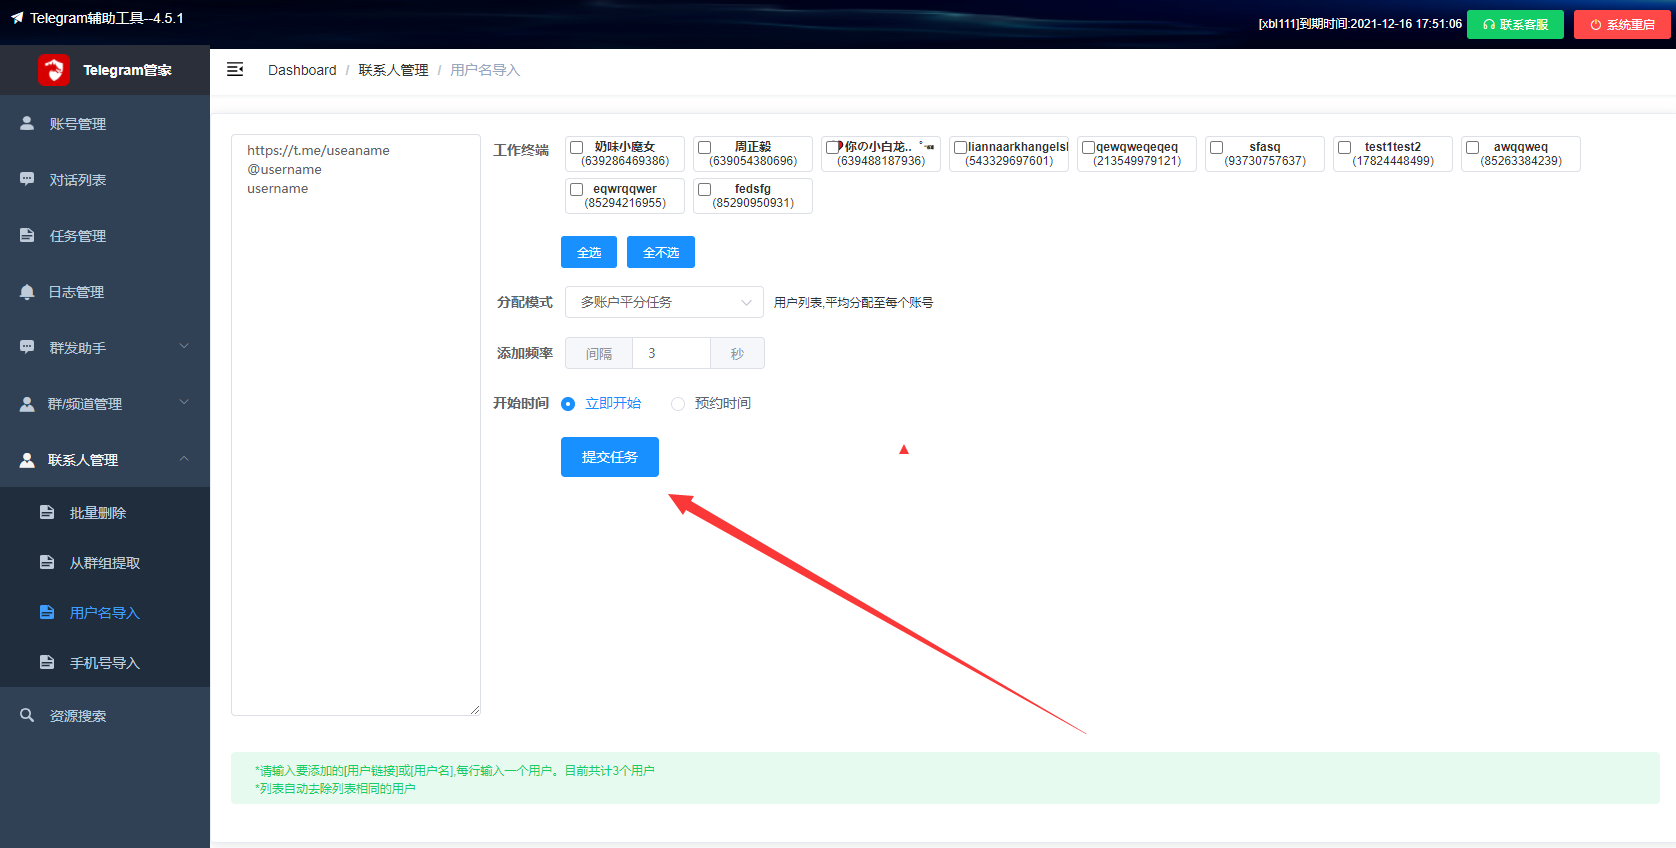Expand the 群发助手 menu chevron

click(x=184, y=346)
